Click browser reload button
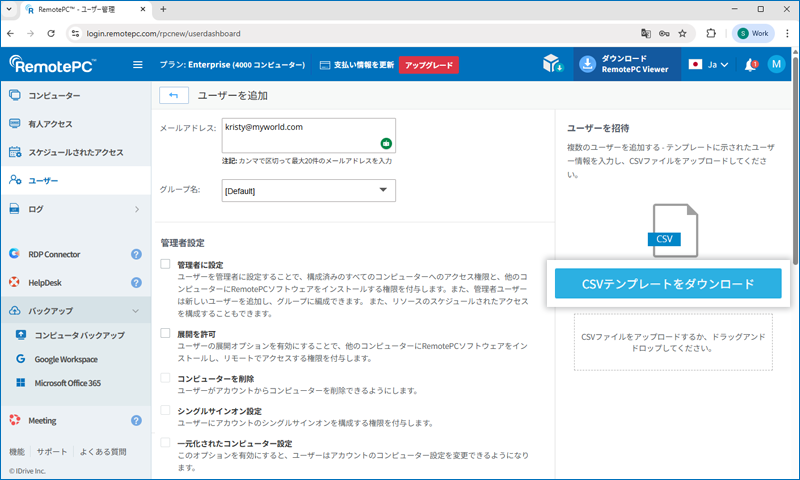Image resolution: width=800 pixels, height=480 pixels. (51, 34)
